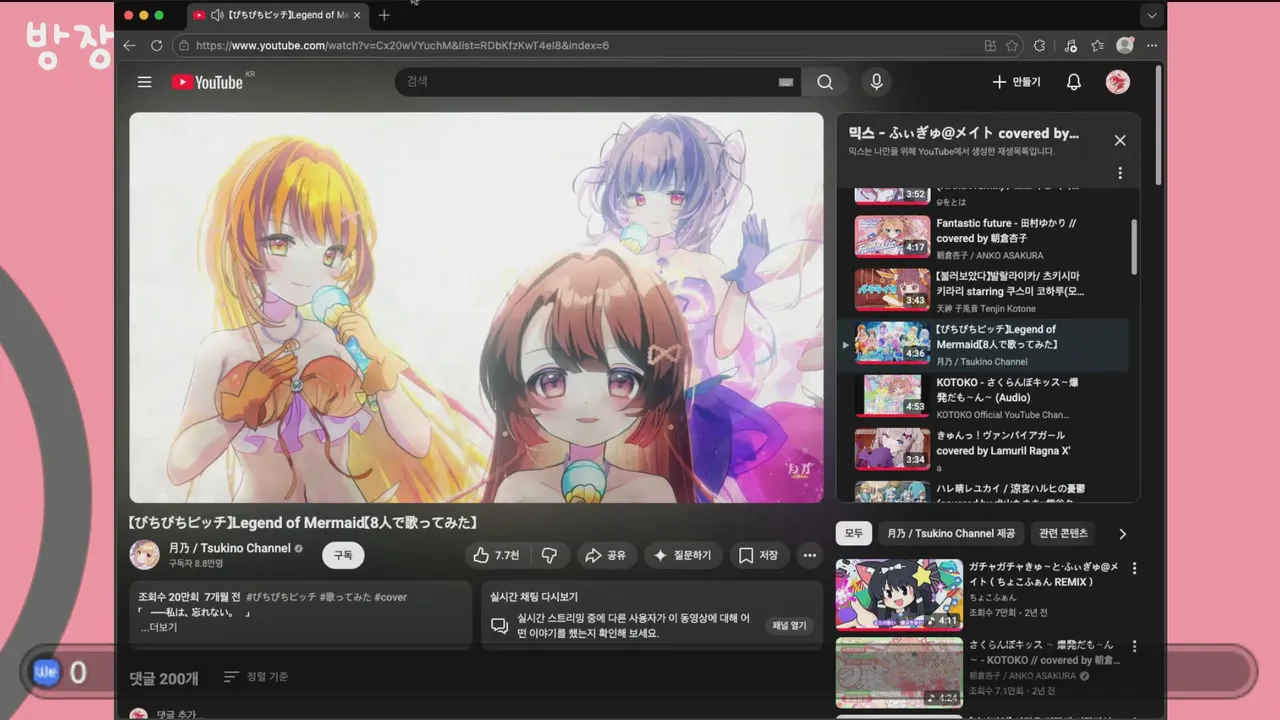Screen dimensions: 1280x720
Task: Click the 만들기 create button
Action: [1016, 82]
